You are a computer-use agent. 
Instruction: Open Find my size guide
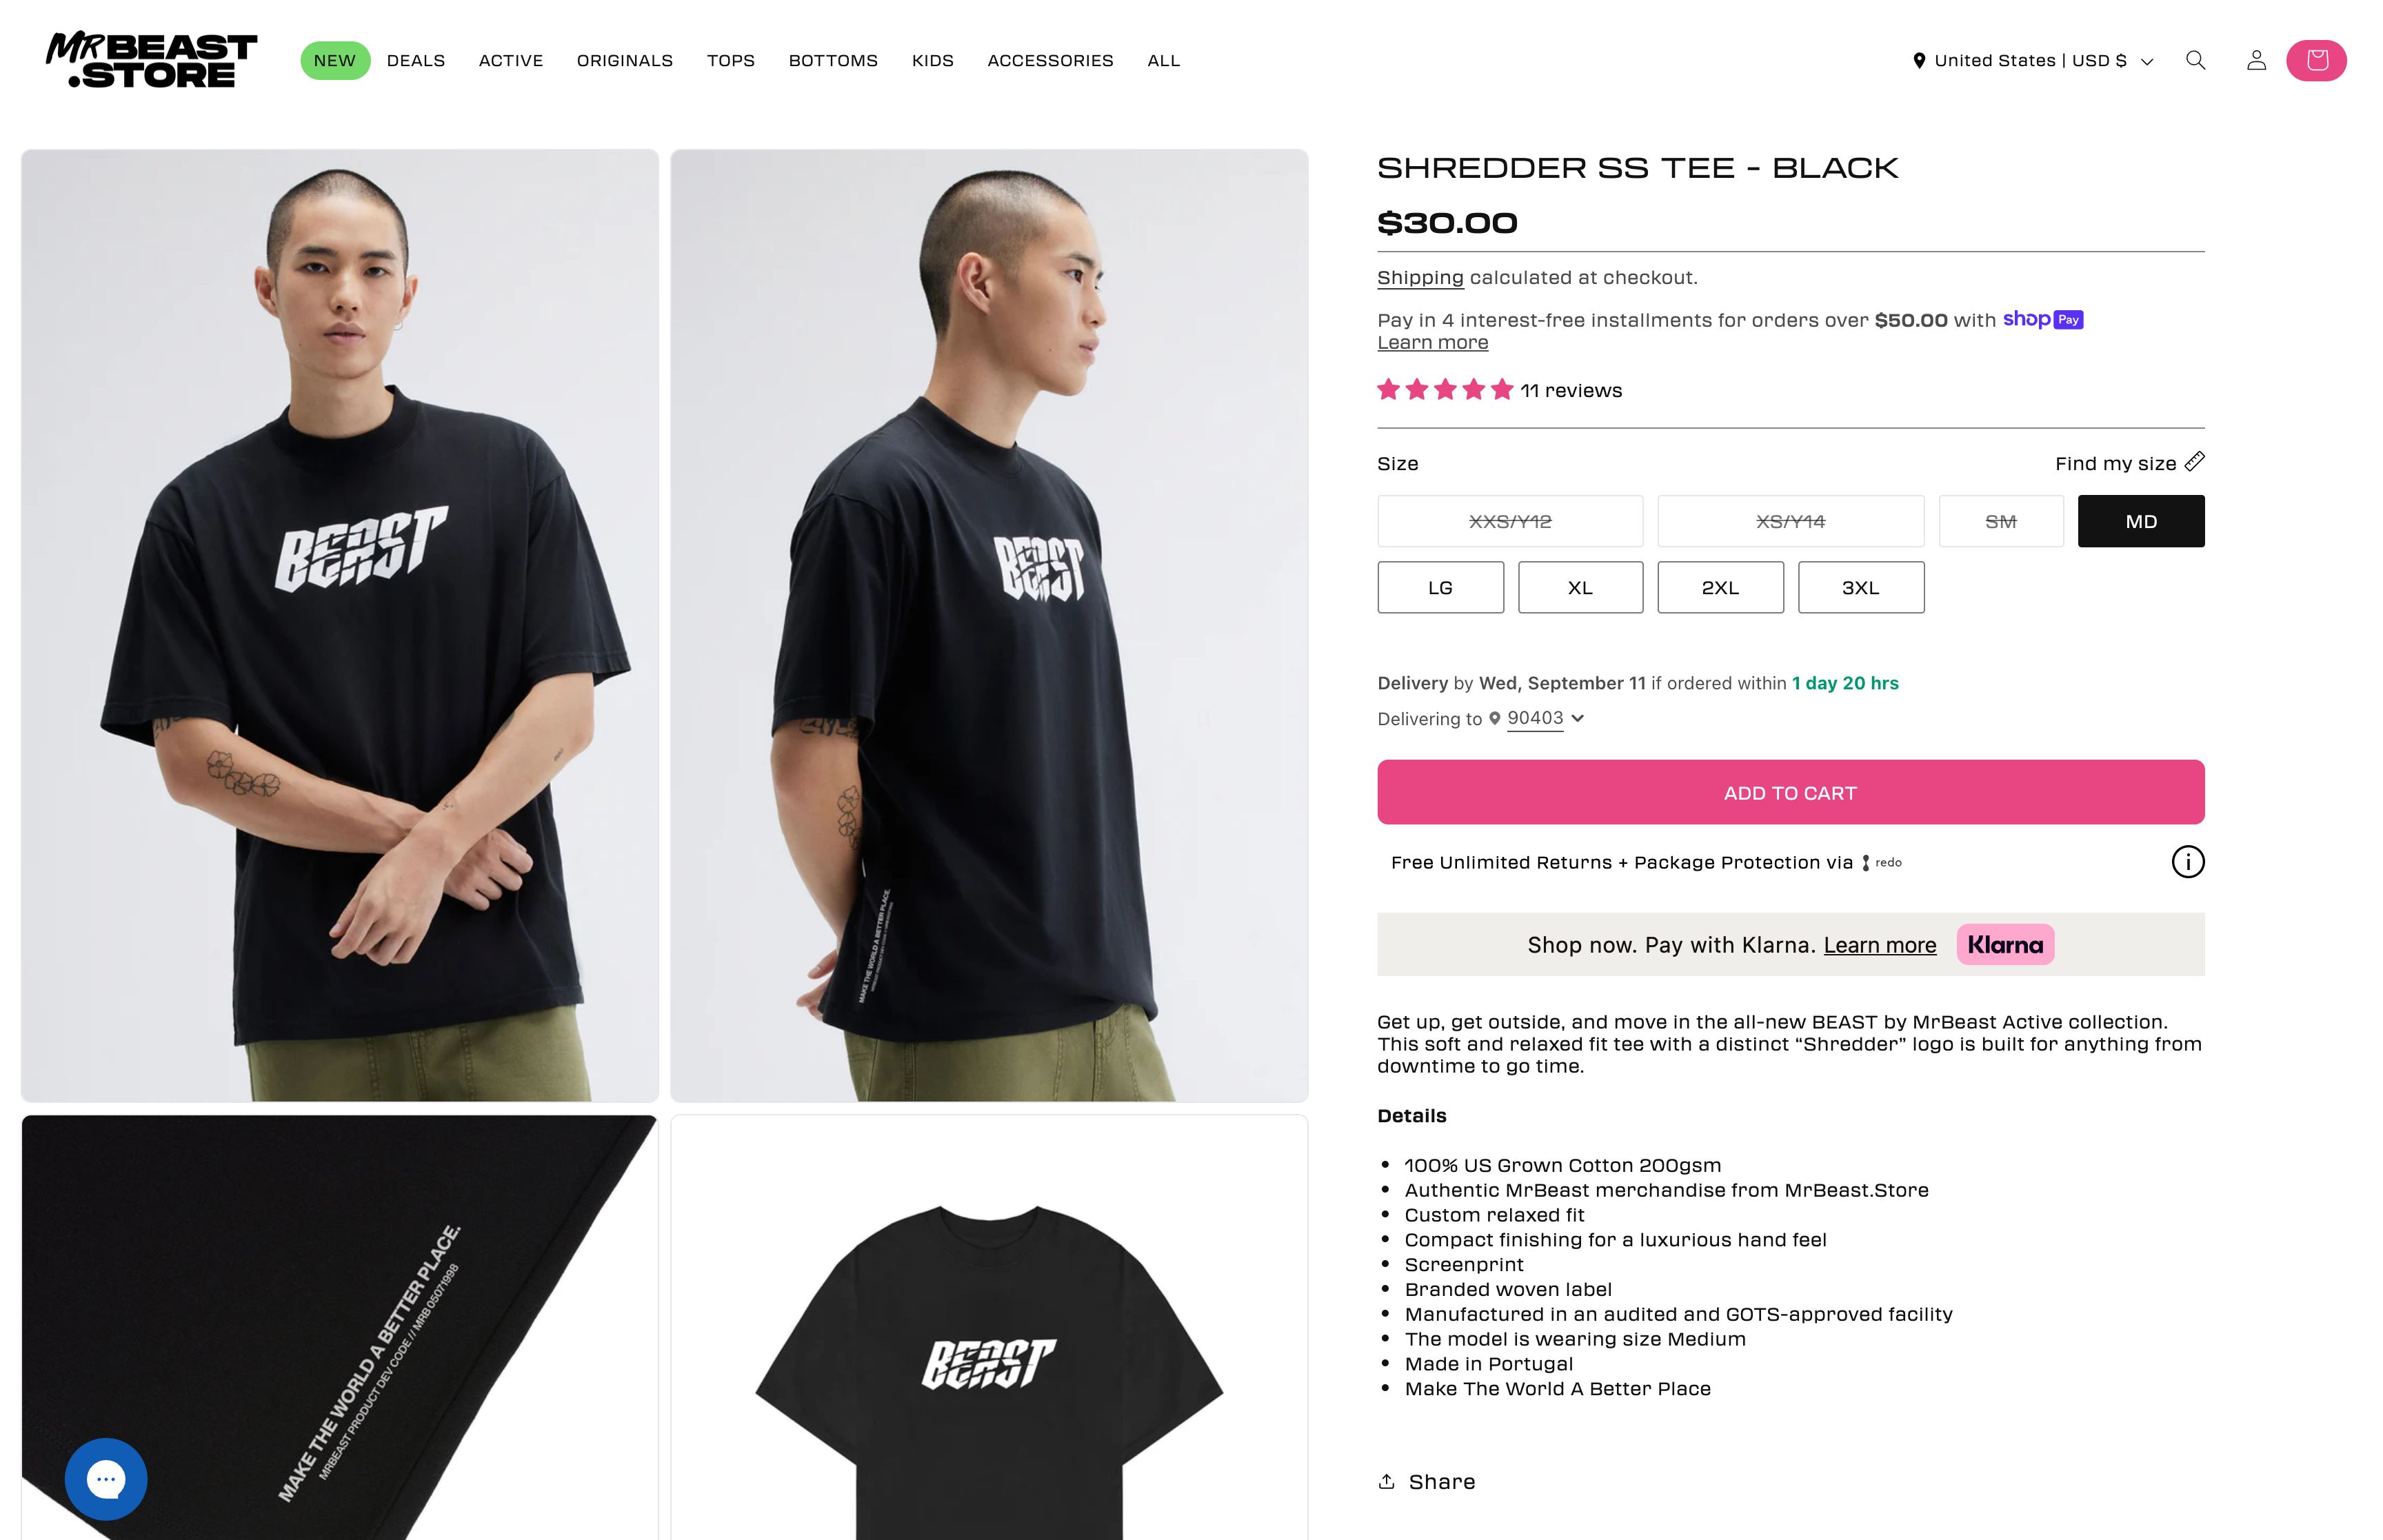[x=2129, y=463]
